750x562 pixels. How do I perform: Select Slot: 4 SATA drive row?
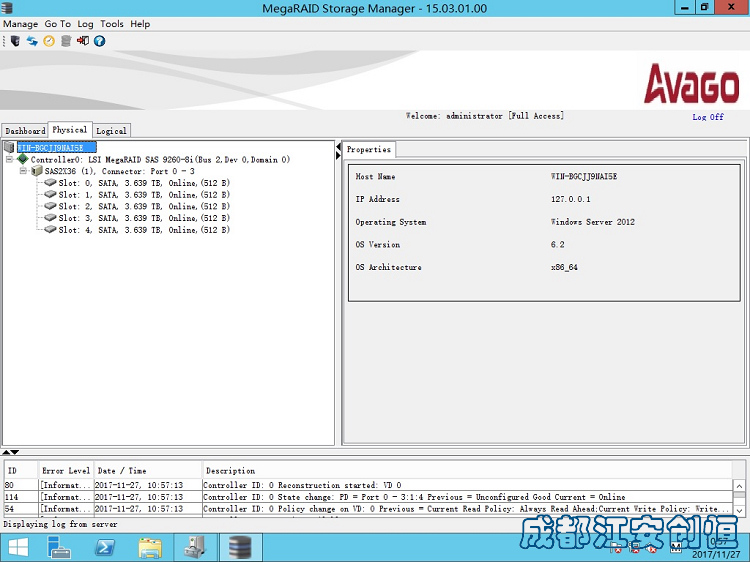tap(144, 230)
